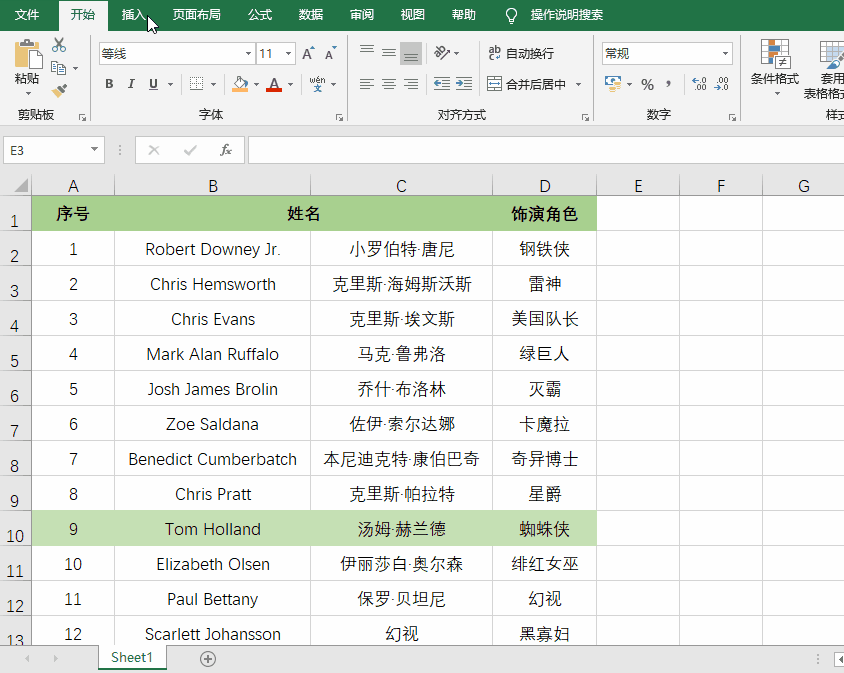Align cell text right
The image size is (844, 673).
click(411, 84)
